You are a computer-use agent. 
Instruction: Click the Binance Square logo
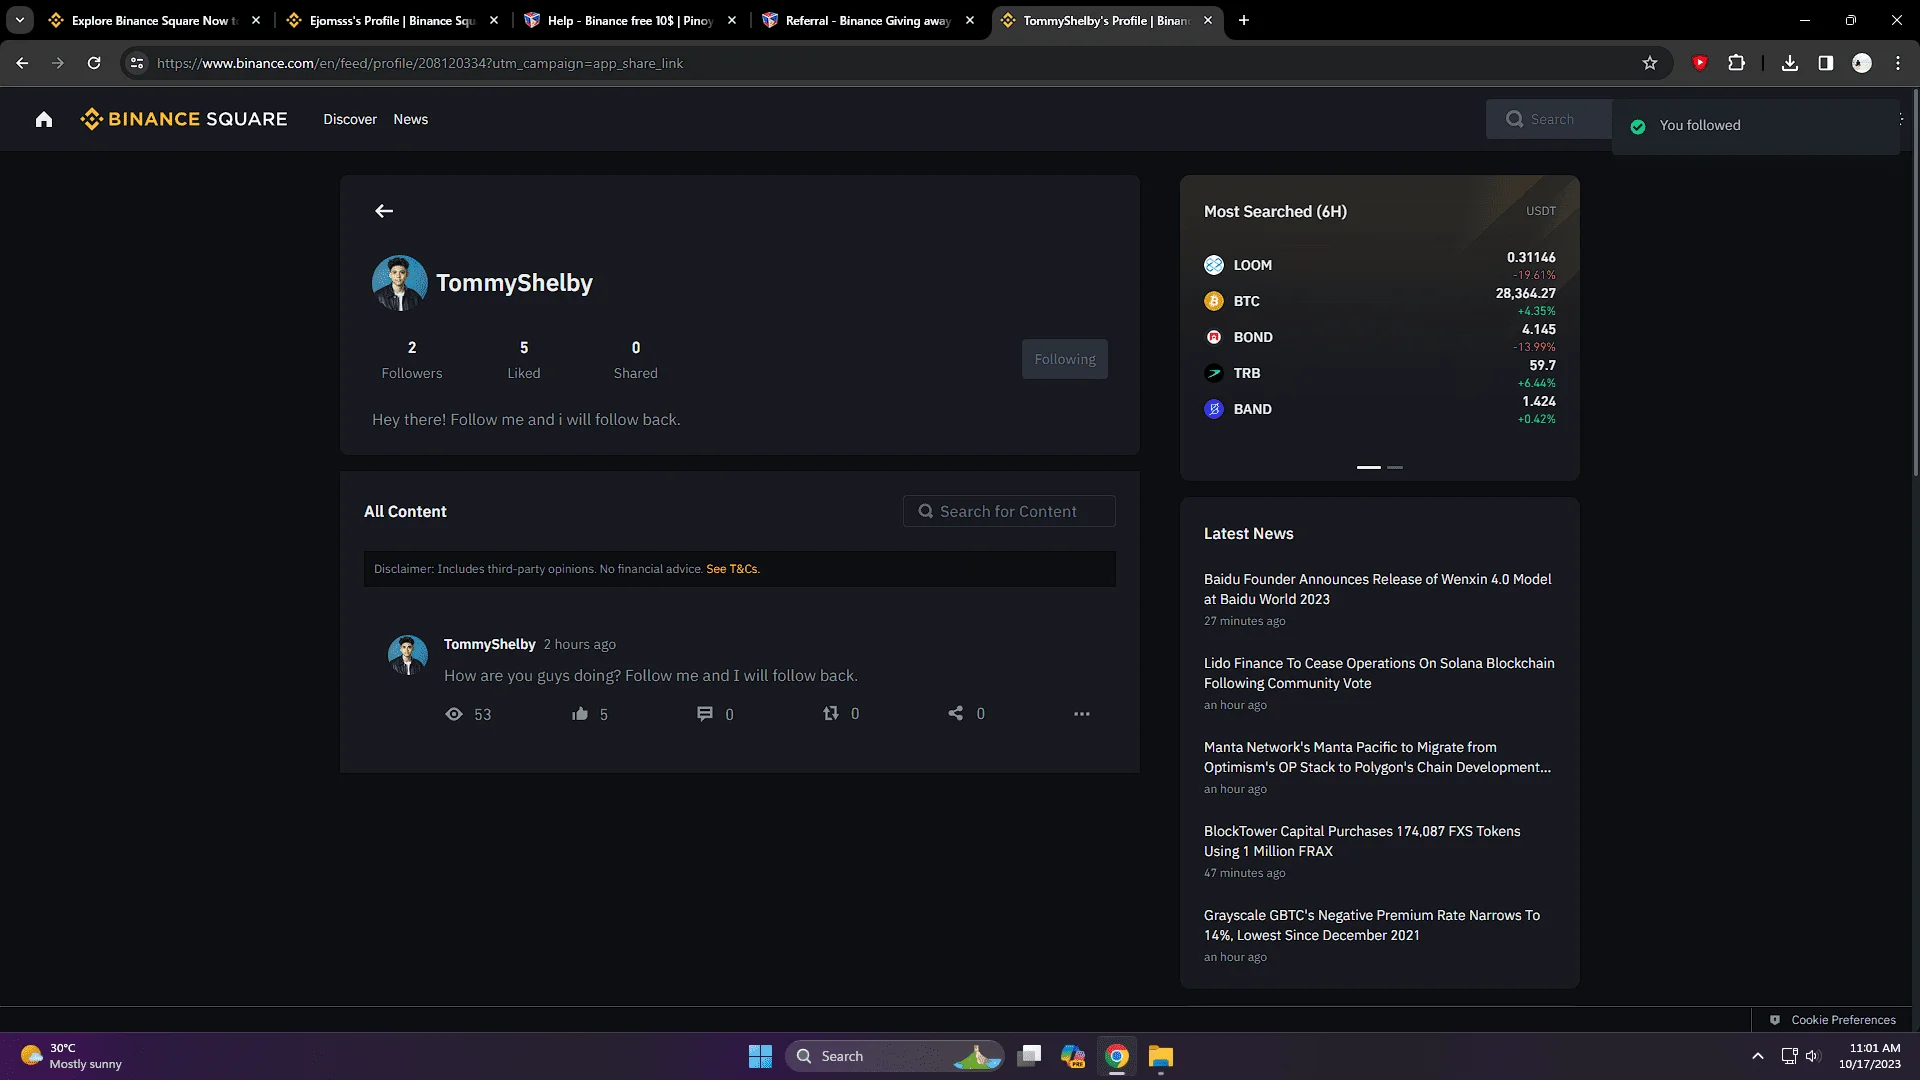point(184,119)
